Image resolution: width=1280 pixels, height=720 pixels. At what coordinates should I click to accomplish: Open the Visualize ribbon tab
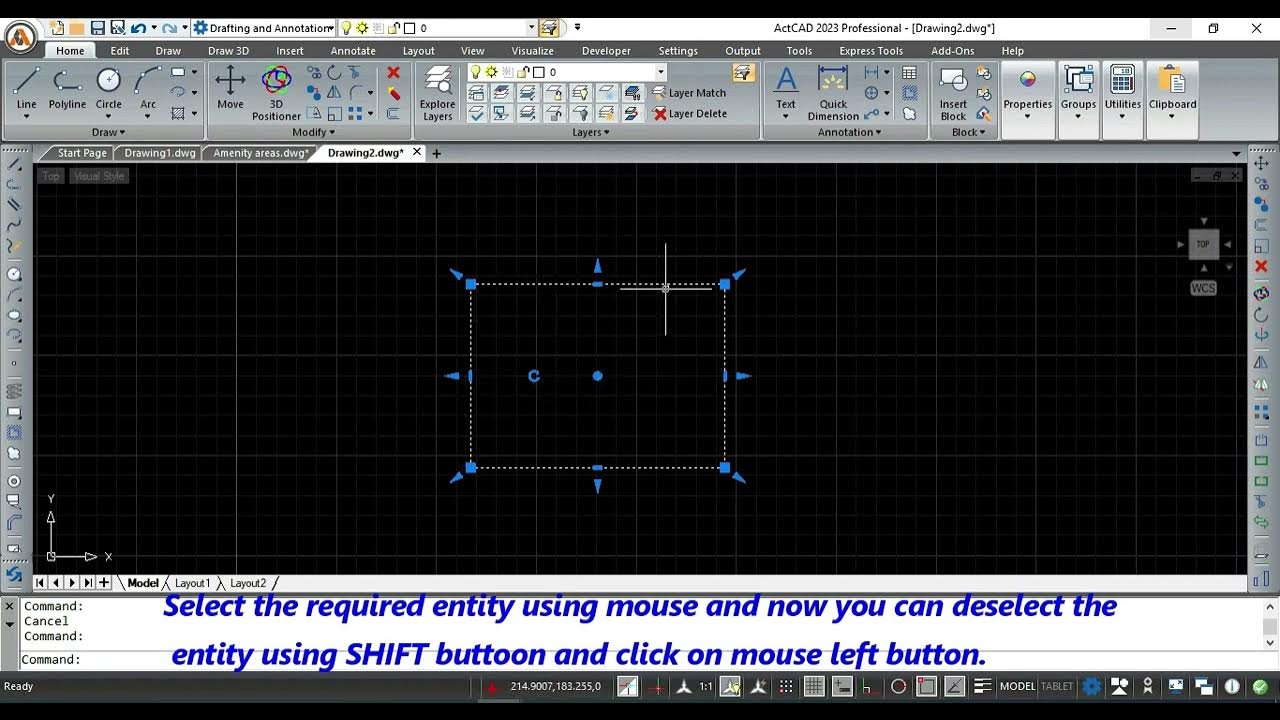click(x=532, y=51)
